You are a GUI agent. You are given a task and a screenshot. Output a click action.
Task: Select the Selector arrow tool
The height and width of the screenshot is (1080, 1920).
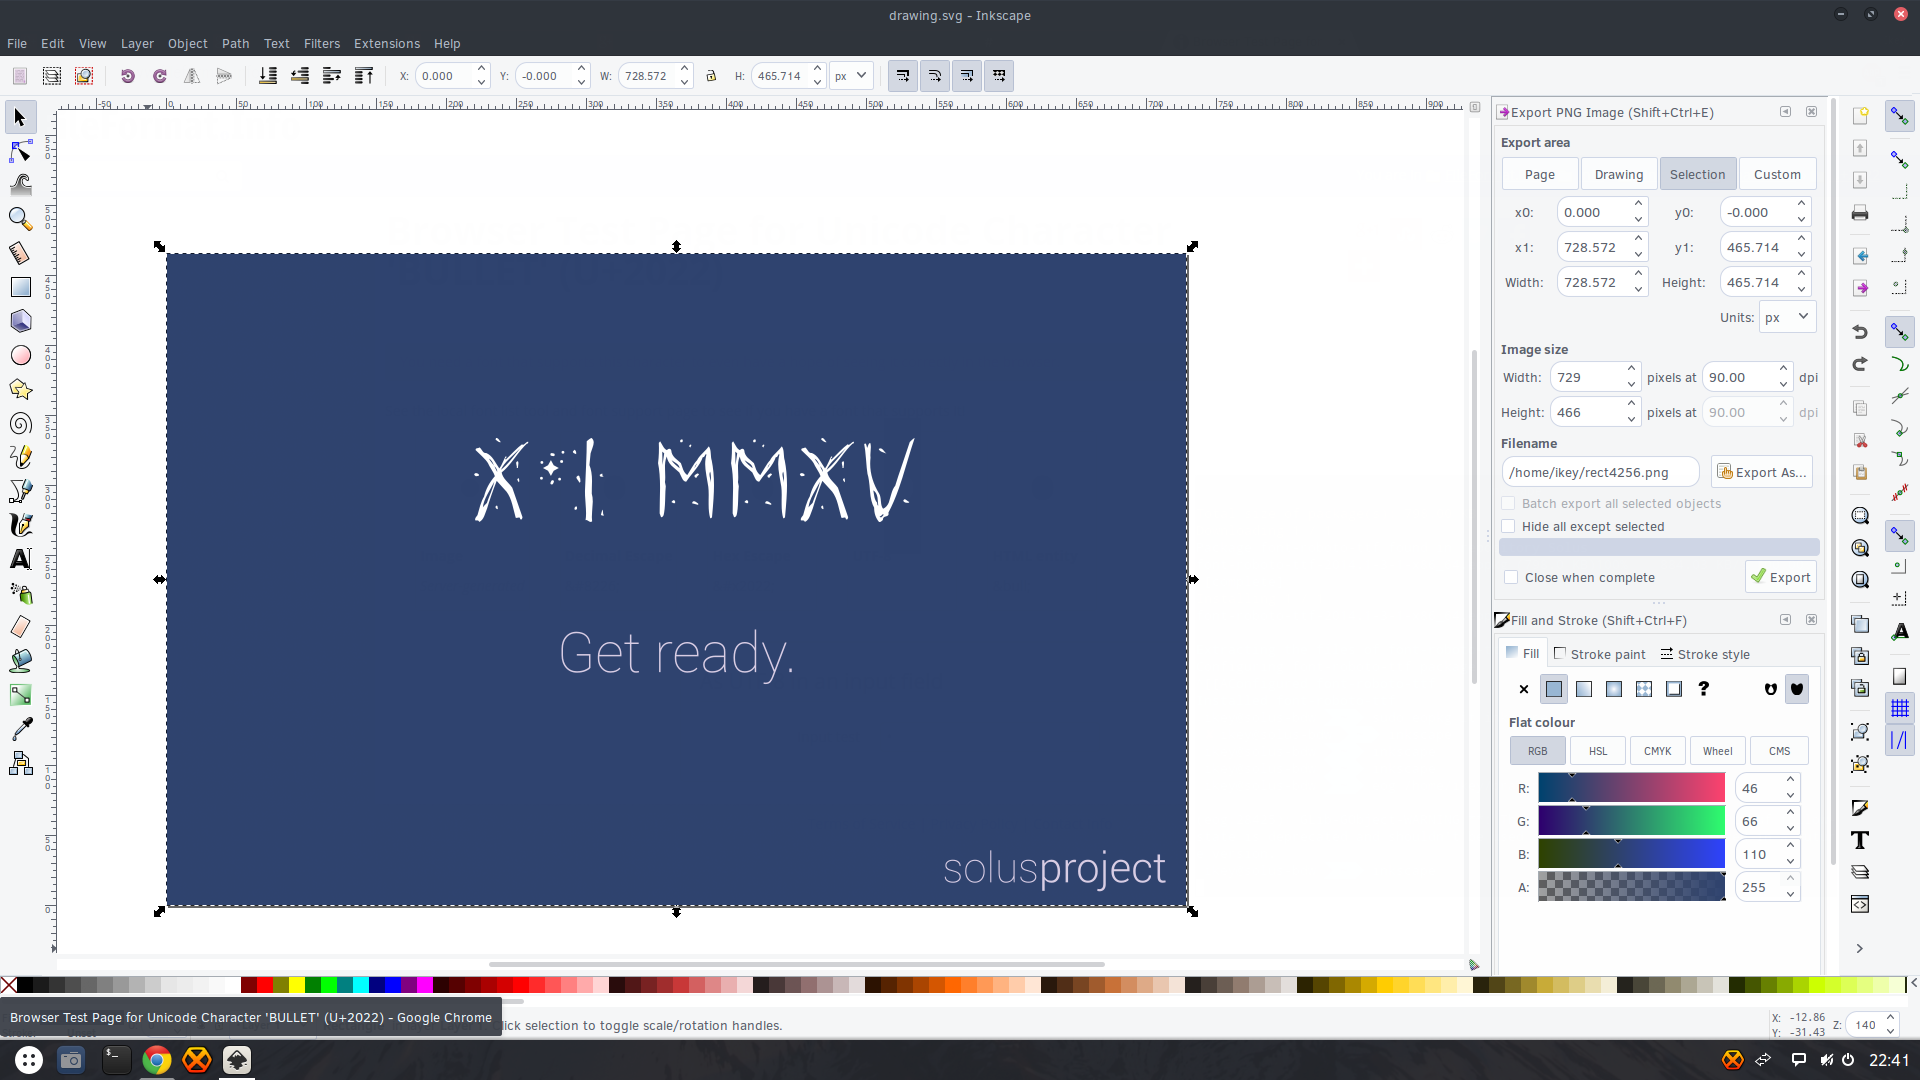coord(20,118)
